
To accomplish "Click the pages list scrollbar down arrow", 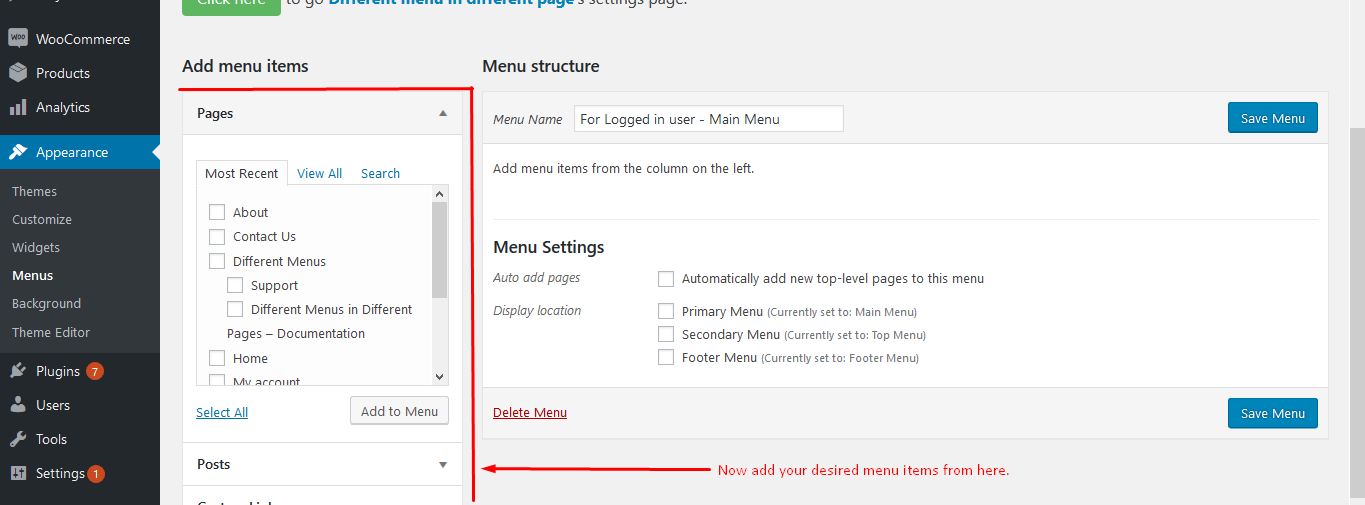I will tap(439, 376).
